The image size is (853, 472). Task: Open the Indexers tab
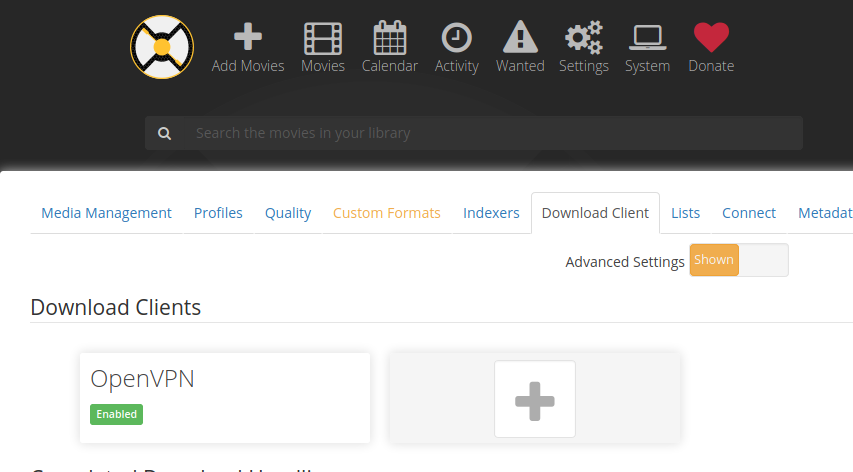pyautogui.click(x=491, y=213)
